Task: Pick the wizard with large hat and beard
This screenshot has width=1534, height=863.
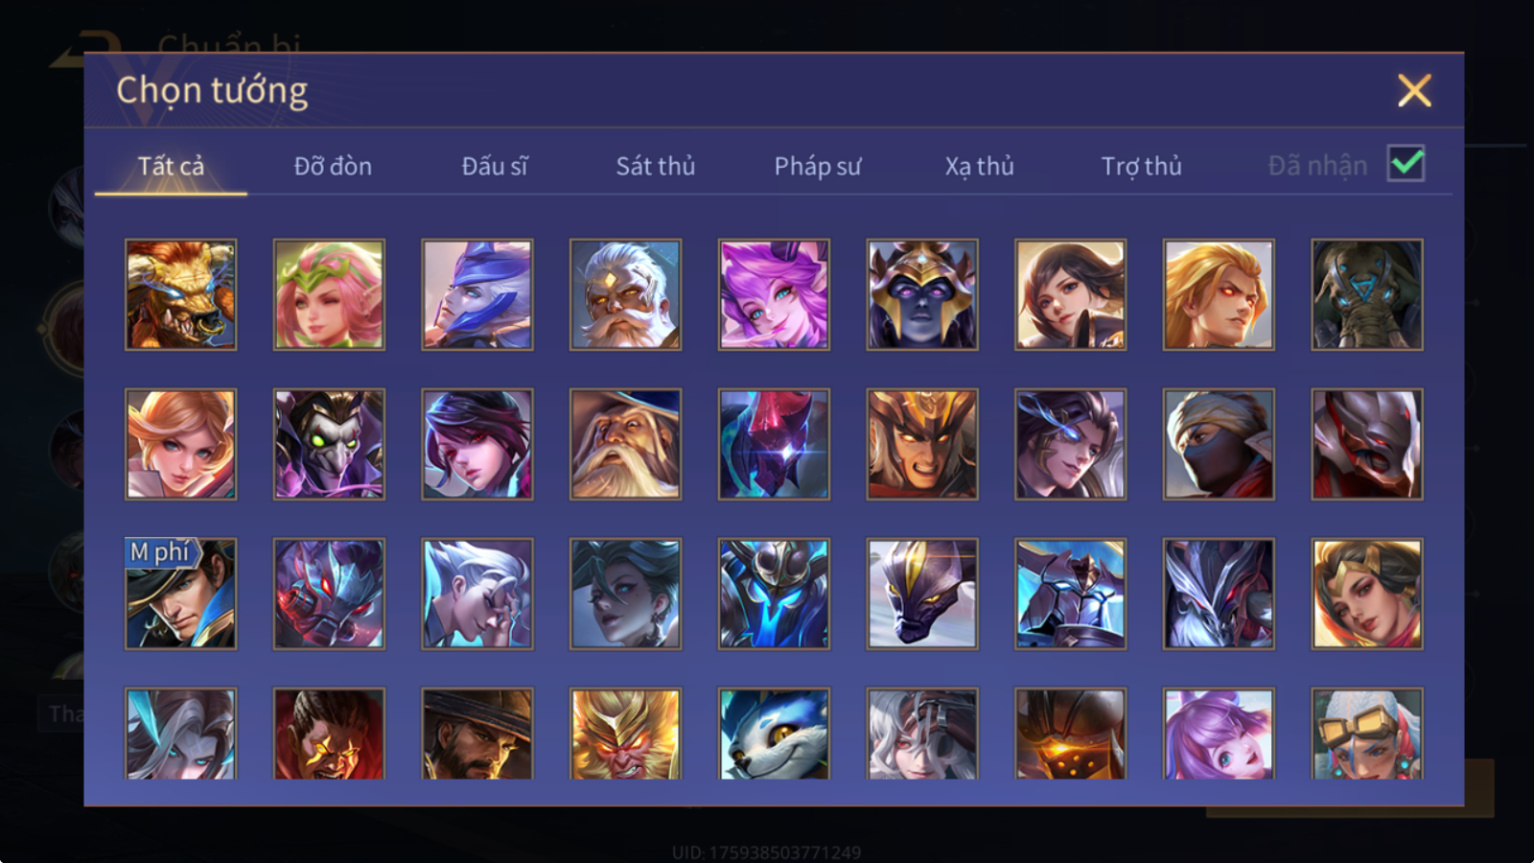Action: [x=625, y=444]
